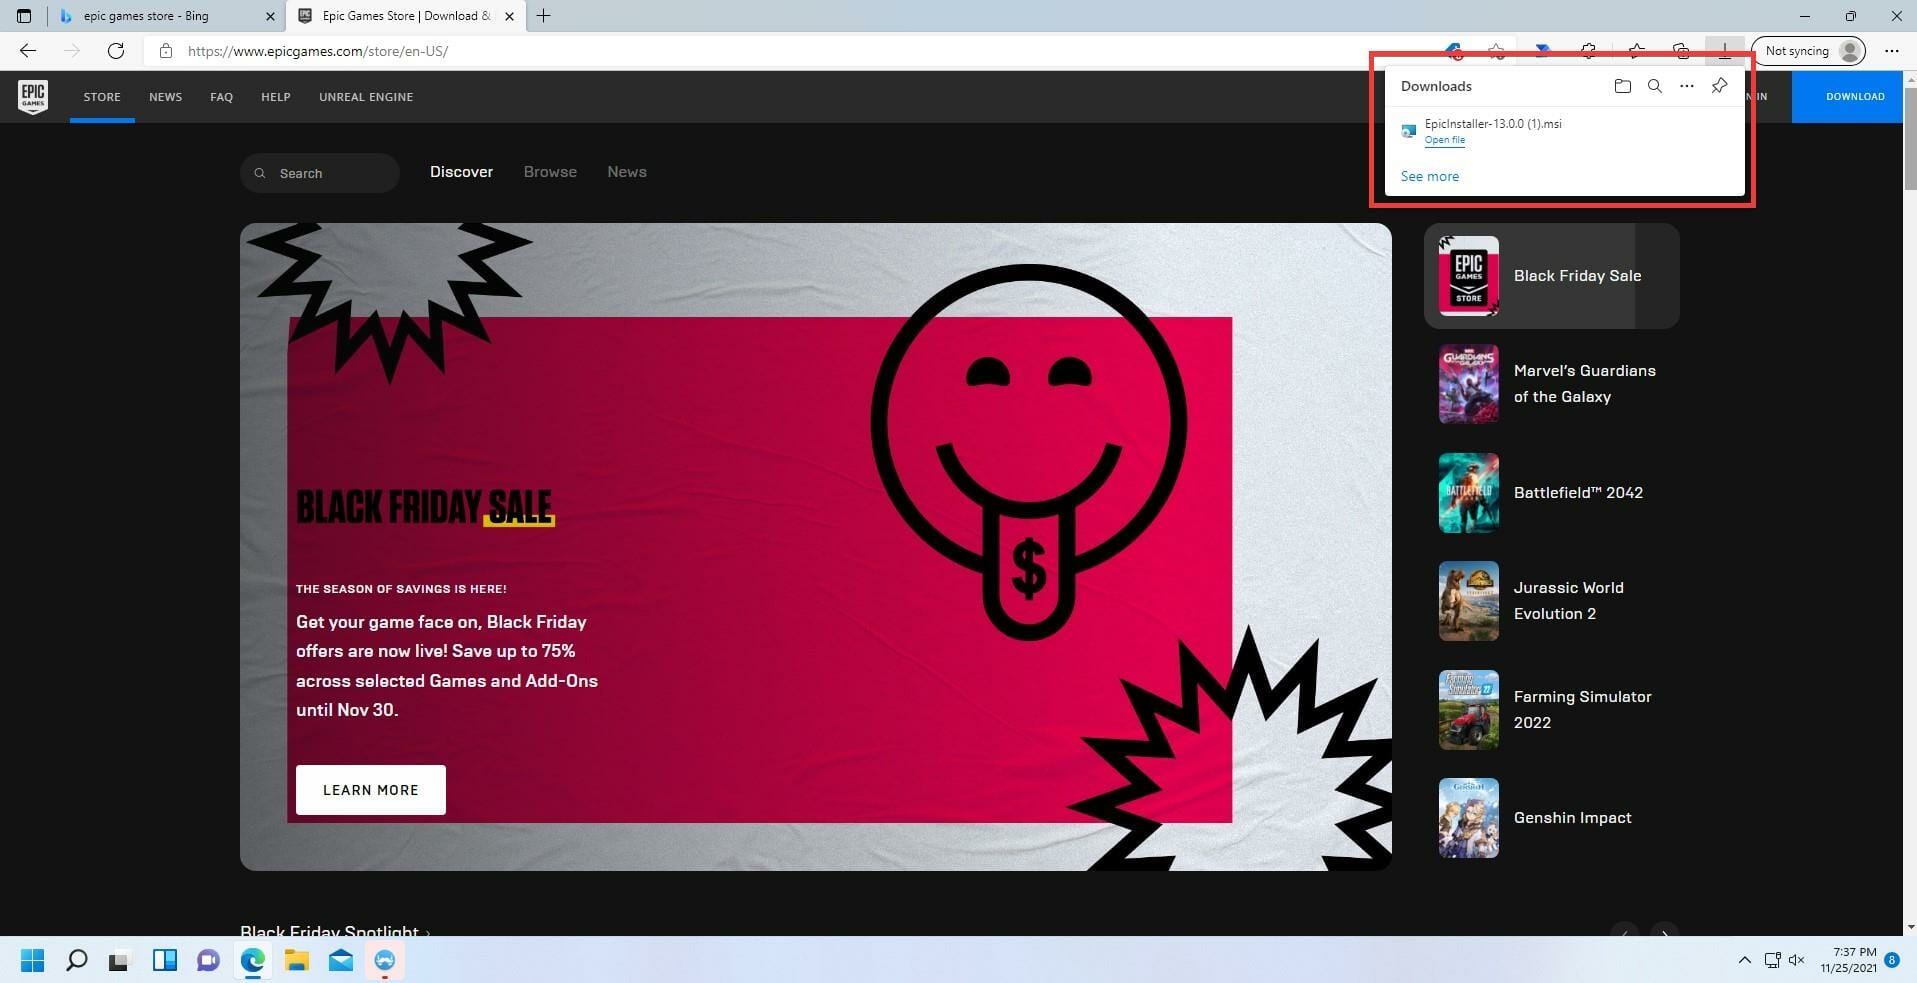This screenshot has height=983, width=1917.
Task: Select Genshin Impact in the list
Action: pos(1551,818)
